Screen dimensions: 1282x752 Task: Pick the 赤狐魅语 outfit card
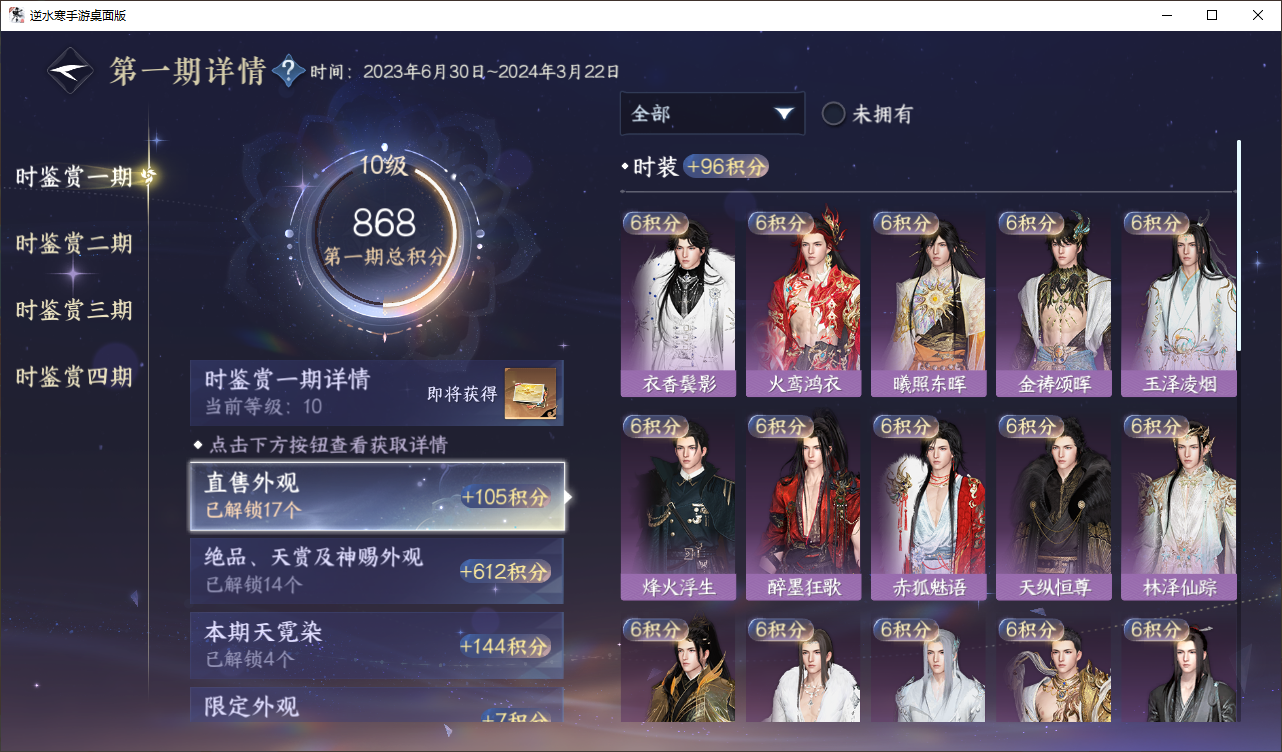click(x=928, y=506)
